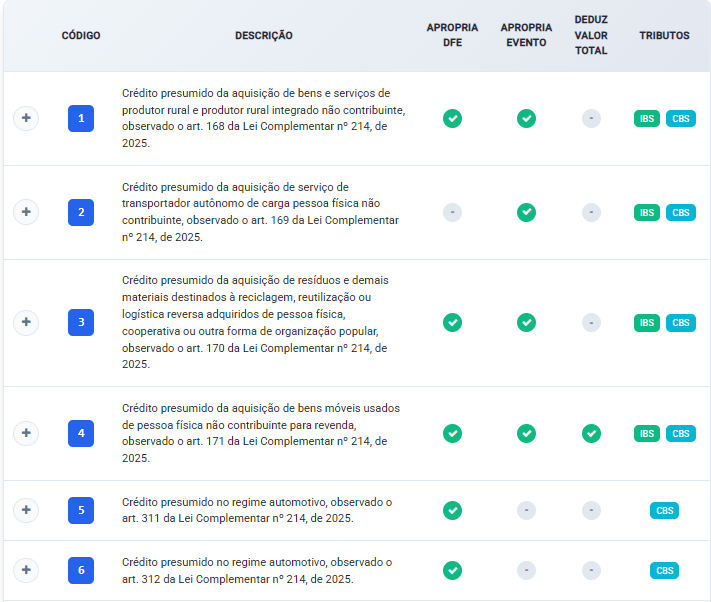
Task: Click Apropria DFe check icon for row 6
Action: pos(452,570)
